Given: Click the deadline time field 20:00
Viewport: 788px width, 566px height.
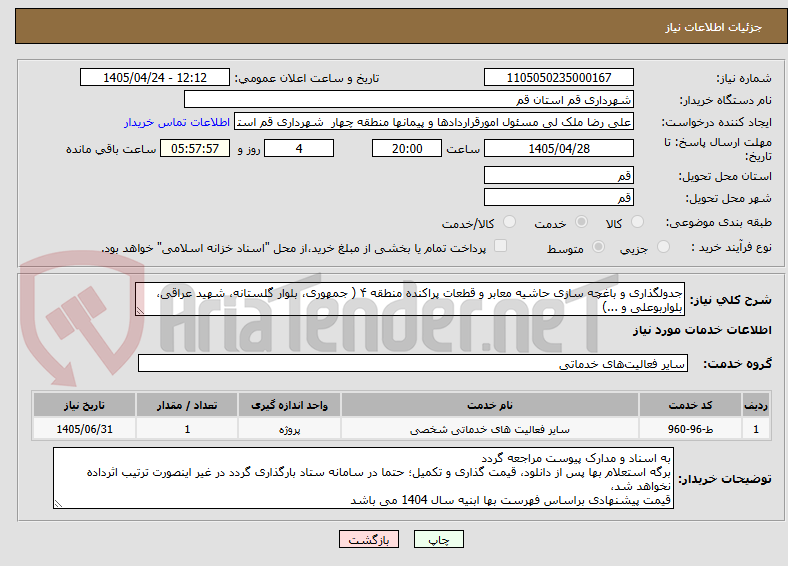Looking at the screenshot, I should click(x=407, y=148).
